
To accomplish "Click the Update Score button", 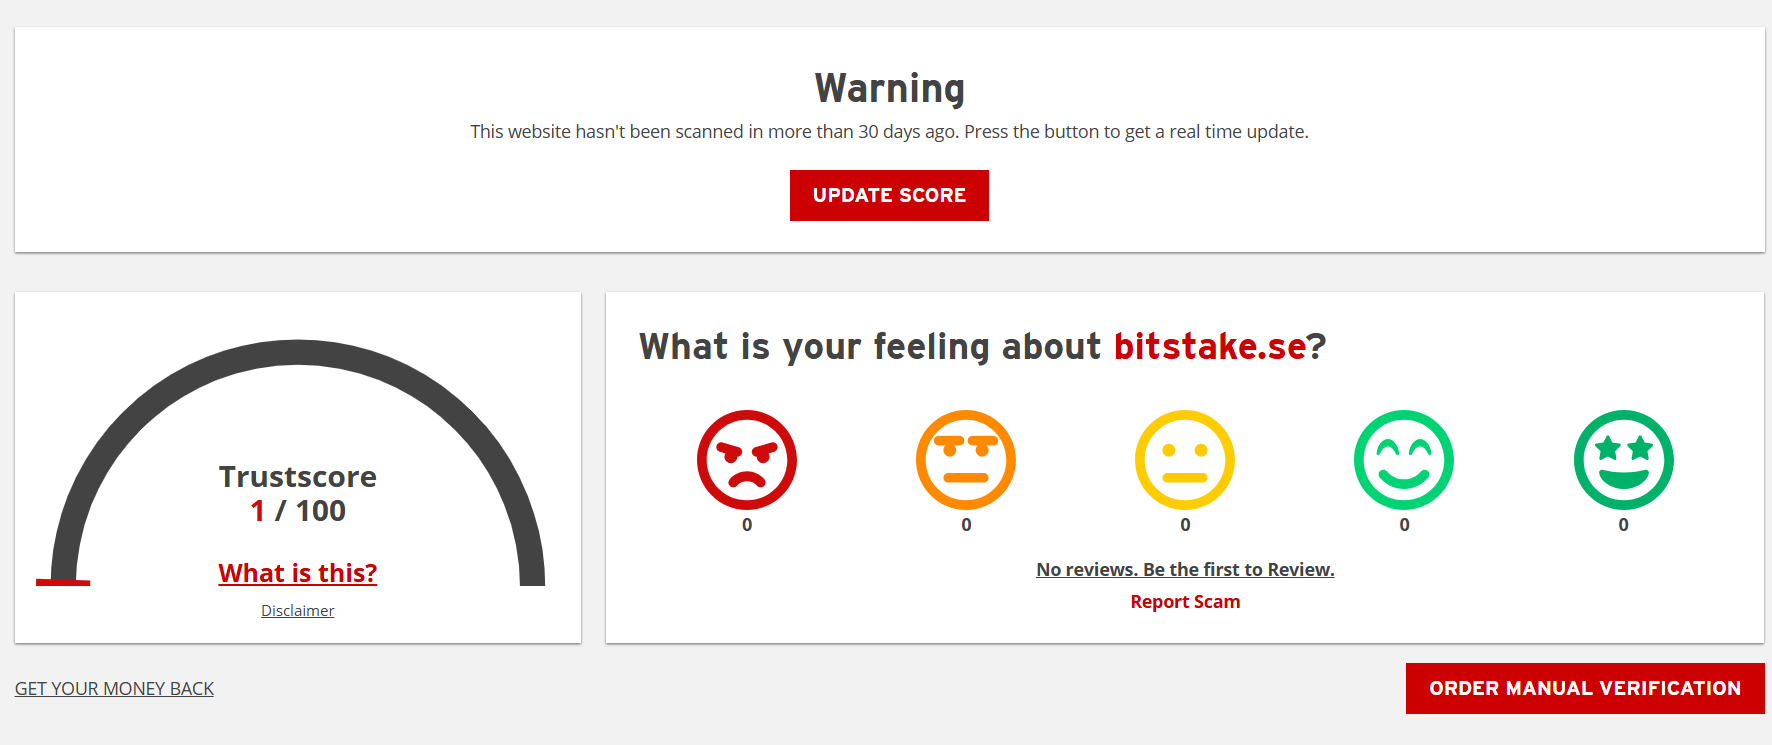I will [x=889, y=195].
